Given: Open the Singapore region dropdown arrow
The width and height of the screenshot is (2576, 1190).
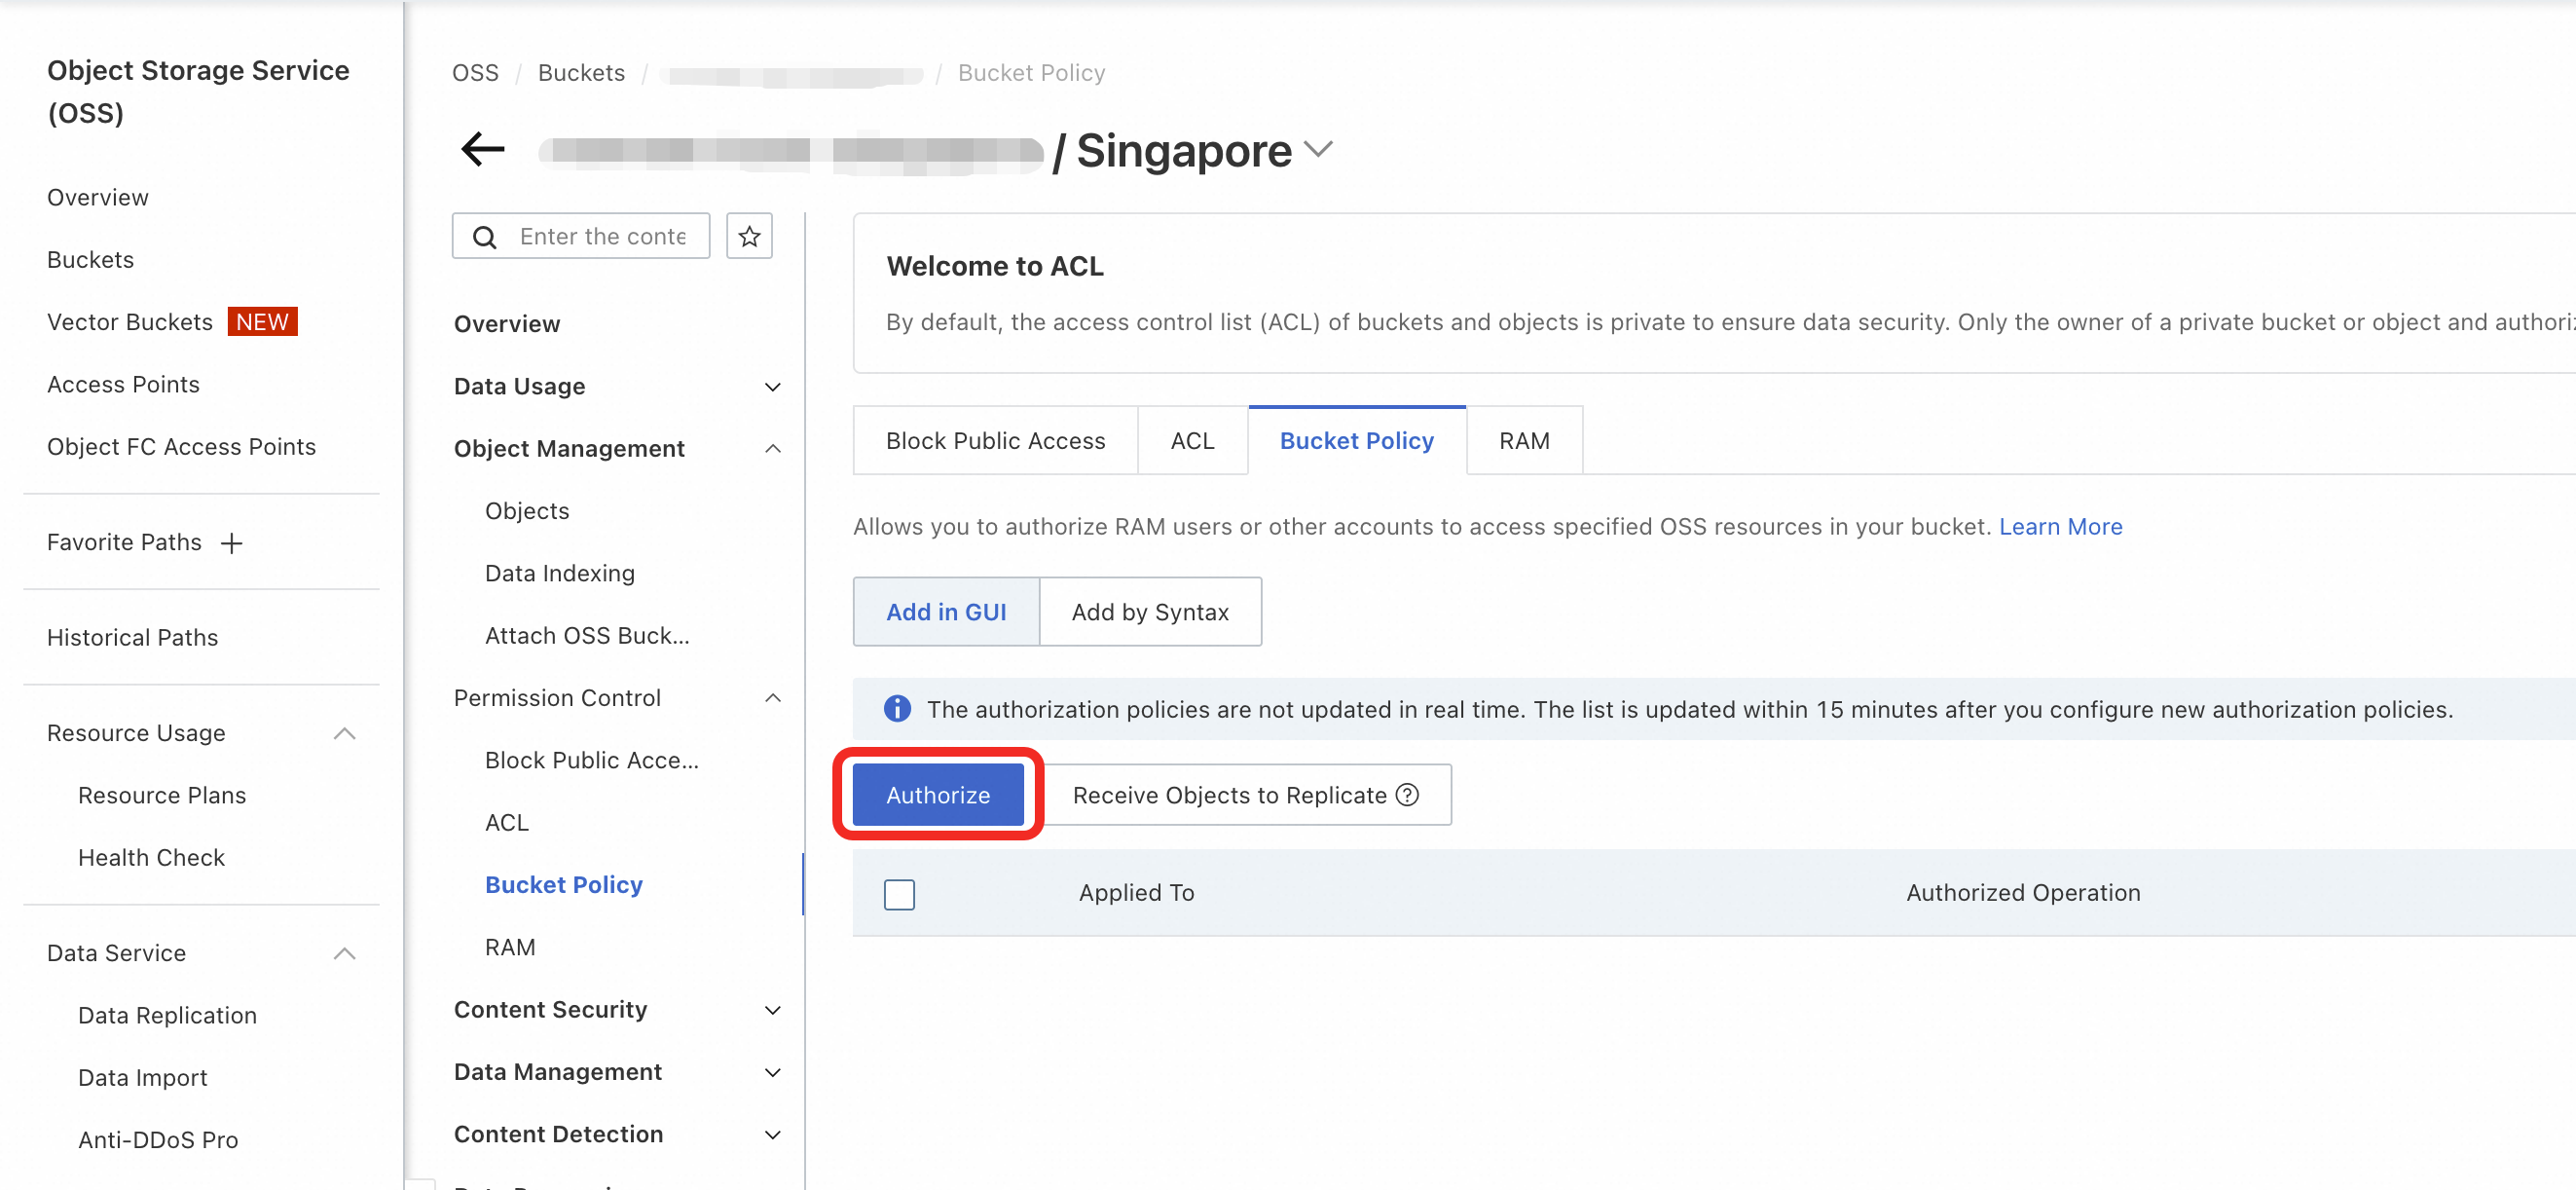Looking at the screenshot, I should (x=1319, y=150).
